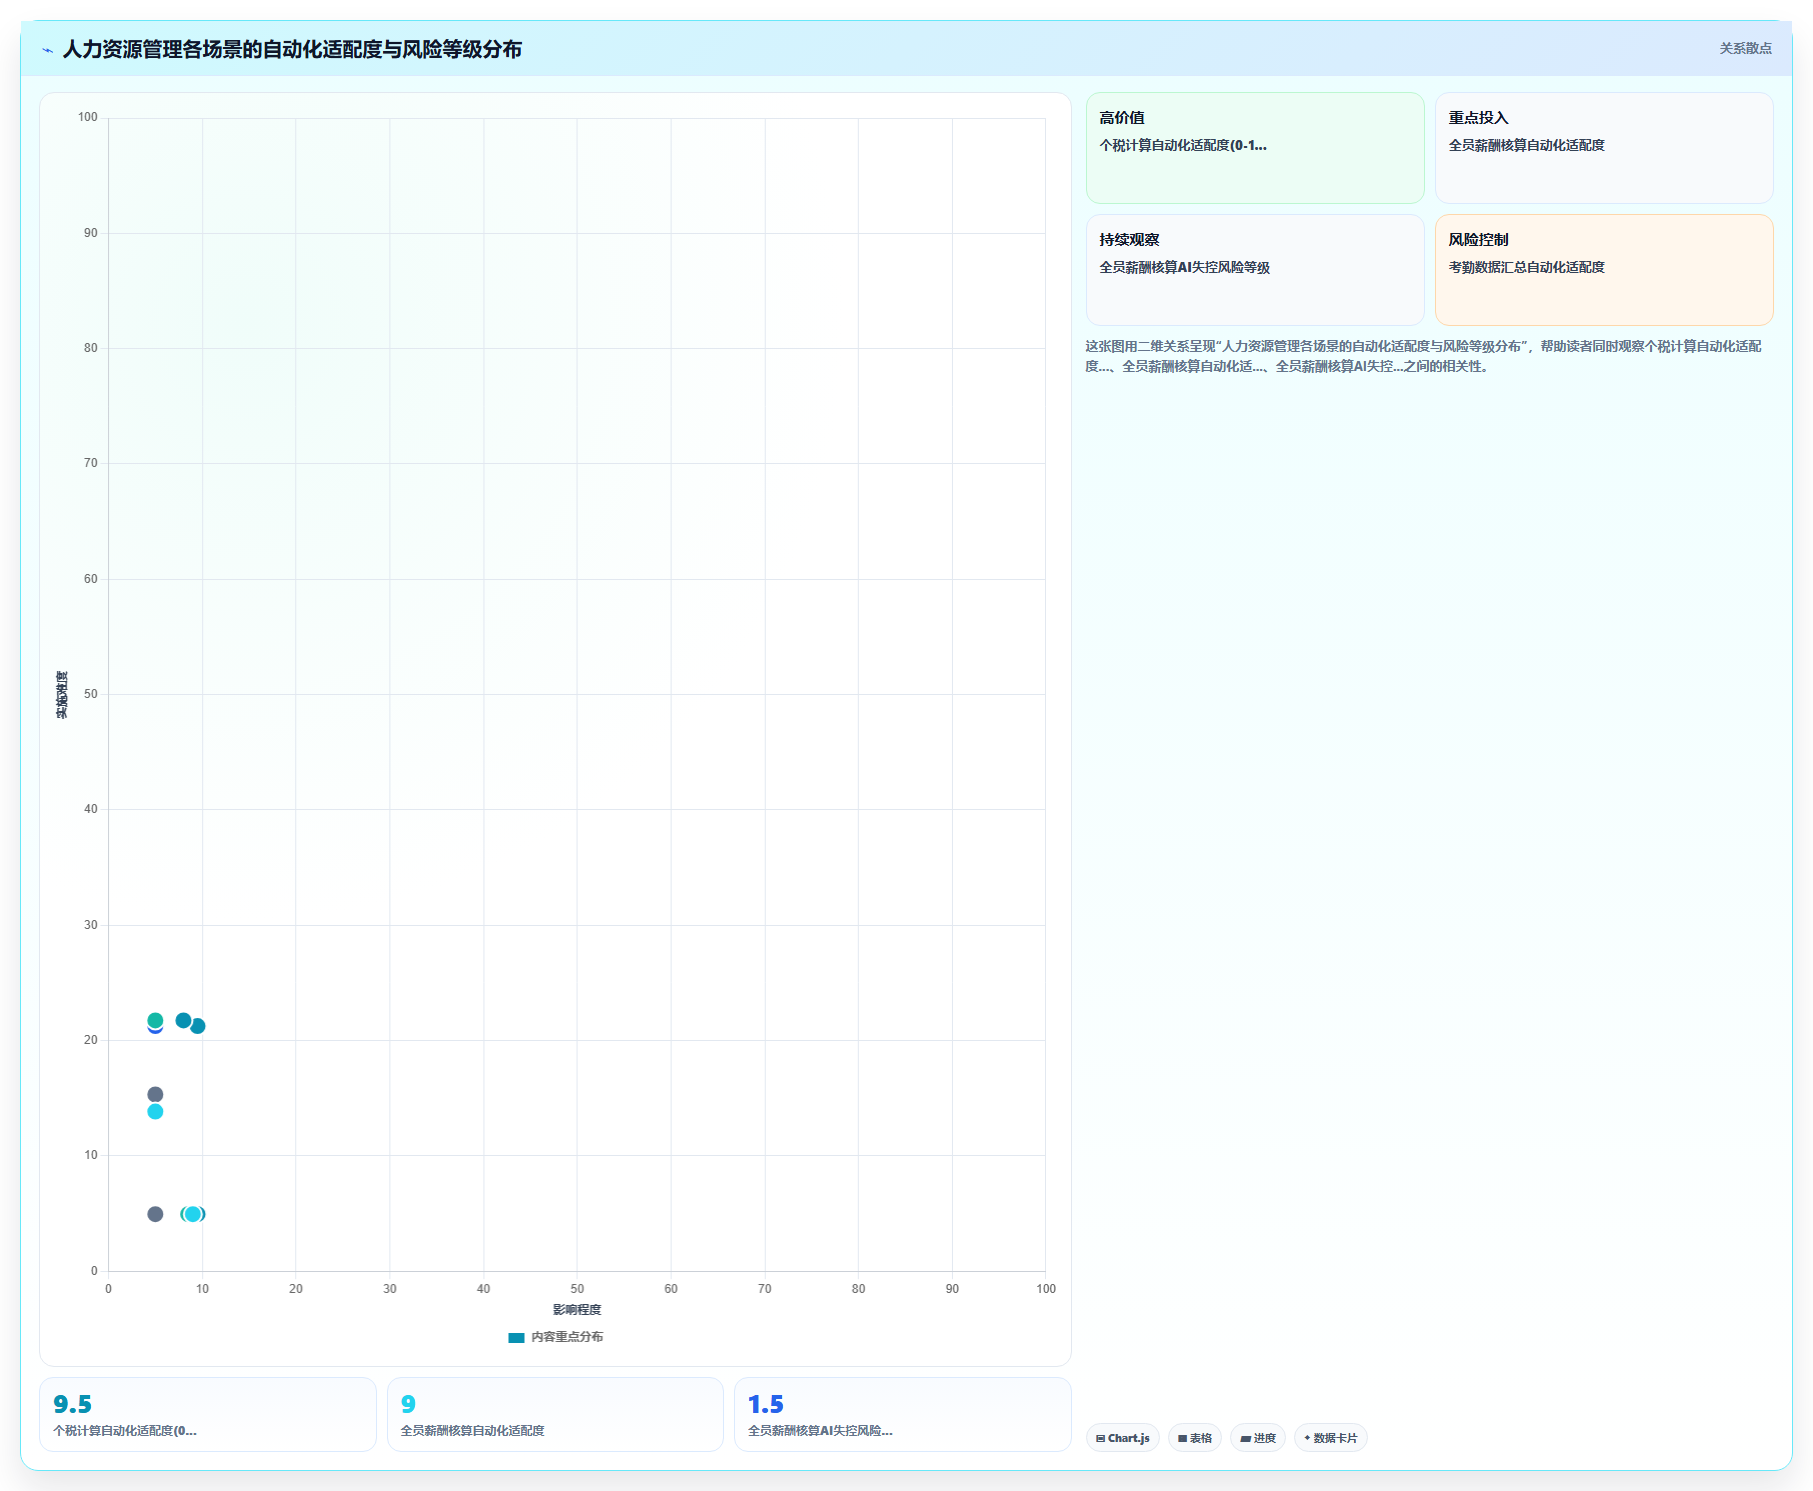Click the Chart.js tag chip
The width and height of the screenshot is (1813, 1491).
[x=1122, y=1438]
